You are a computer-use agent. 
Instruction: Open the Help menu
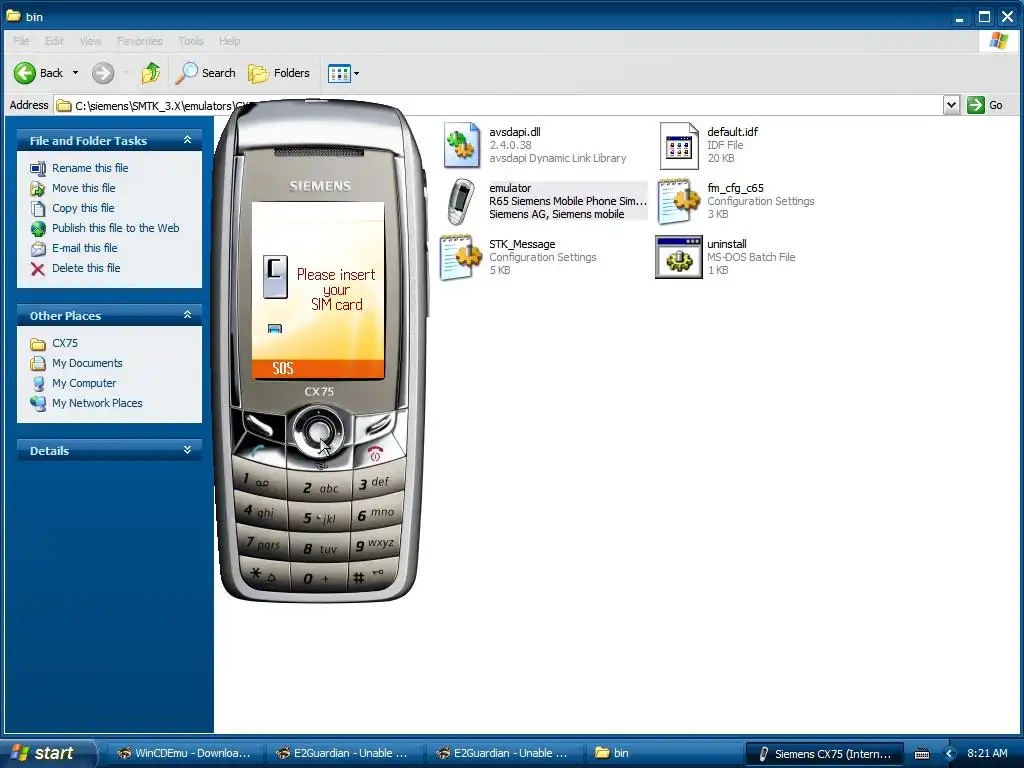tap(229, 40)
